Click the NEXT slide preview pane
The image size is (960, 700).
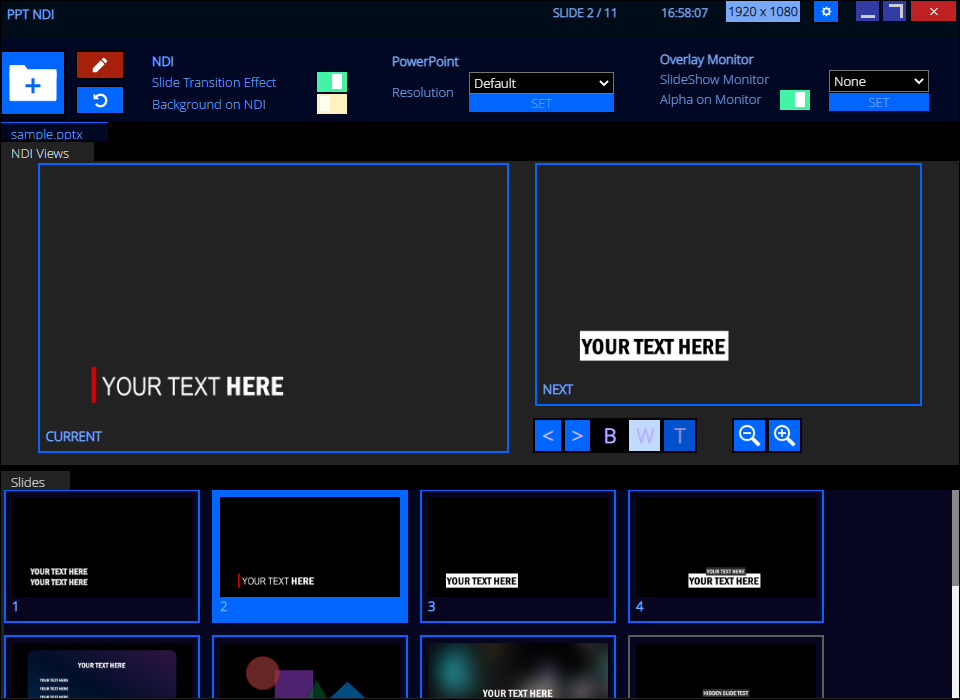click(728, 284)
